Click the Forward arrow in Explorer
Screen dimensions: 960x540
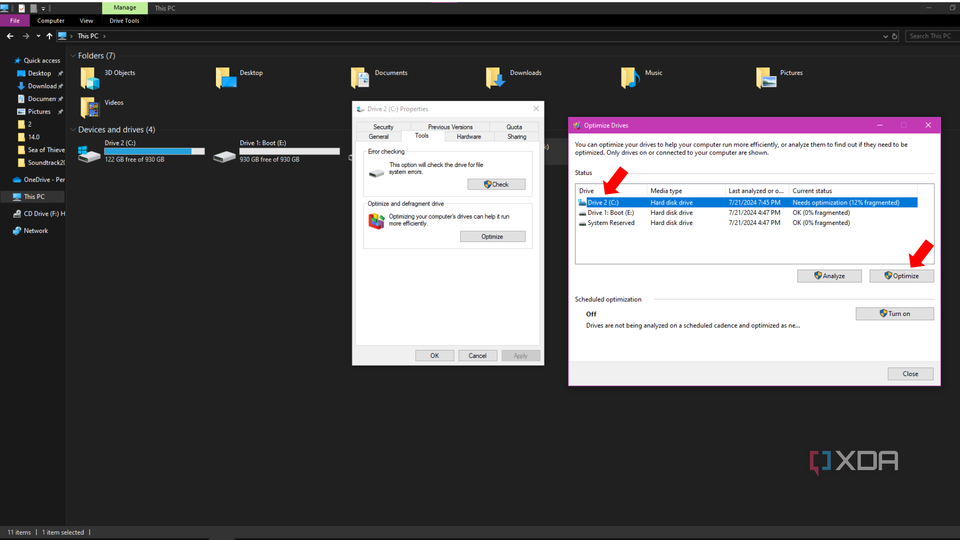tap(25, 36)
